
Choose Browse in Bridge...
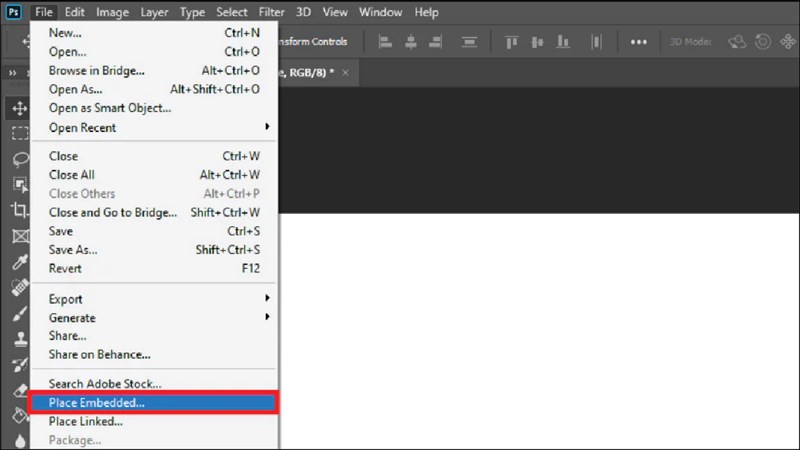tap(153, 70)
